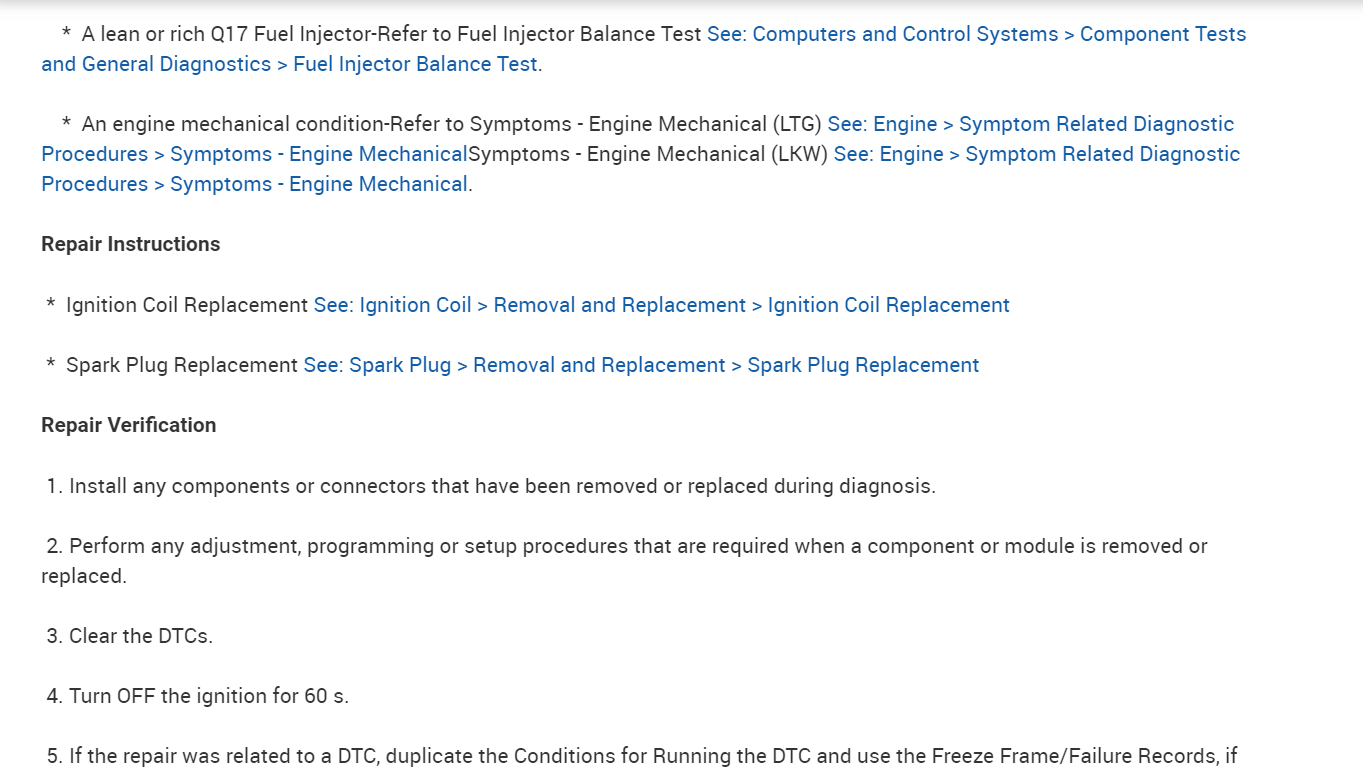
Task: Click the 'Clear the DTCs' step
Action: (140, 636)
